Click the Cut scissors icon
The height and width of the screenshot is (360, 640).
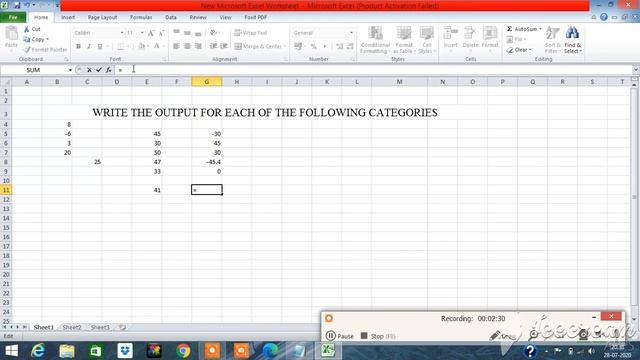tap(27, 29)
